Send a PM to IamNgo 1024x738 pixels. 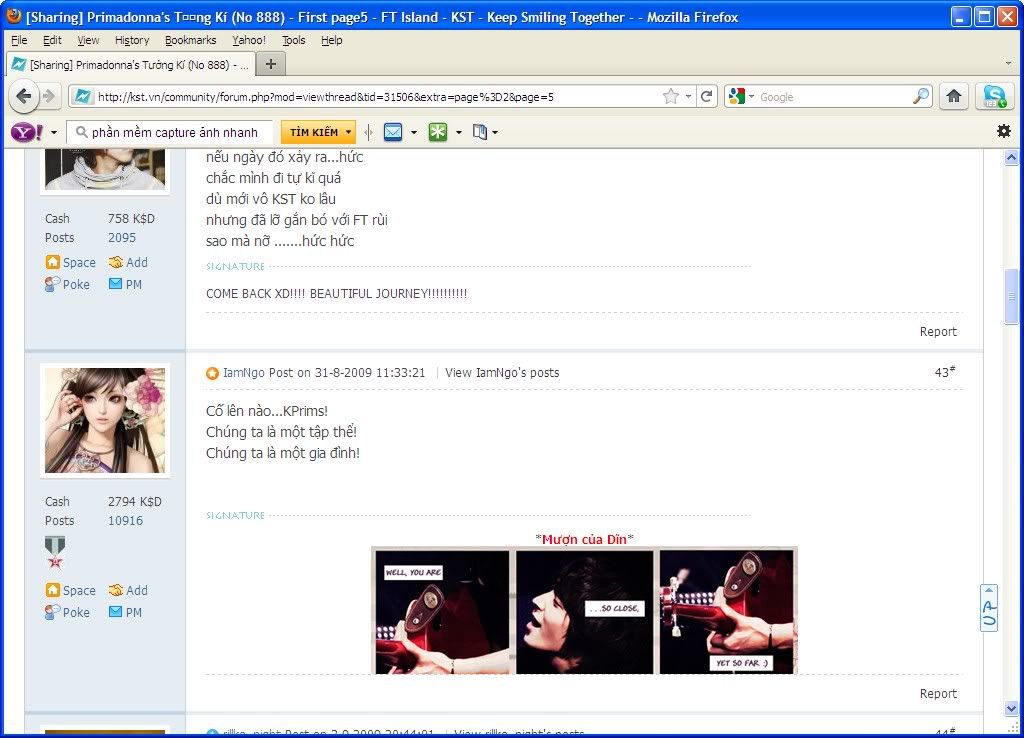coord(125,612)
